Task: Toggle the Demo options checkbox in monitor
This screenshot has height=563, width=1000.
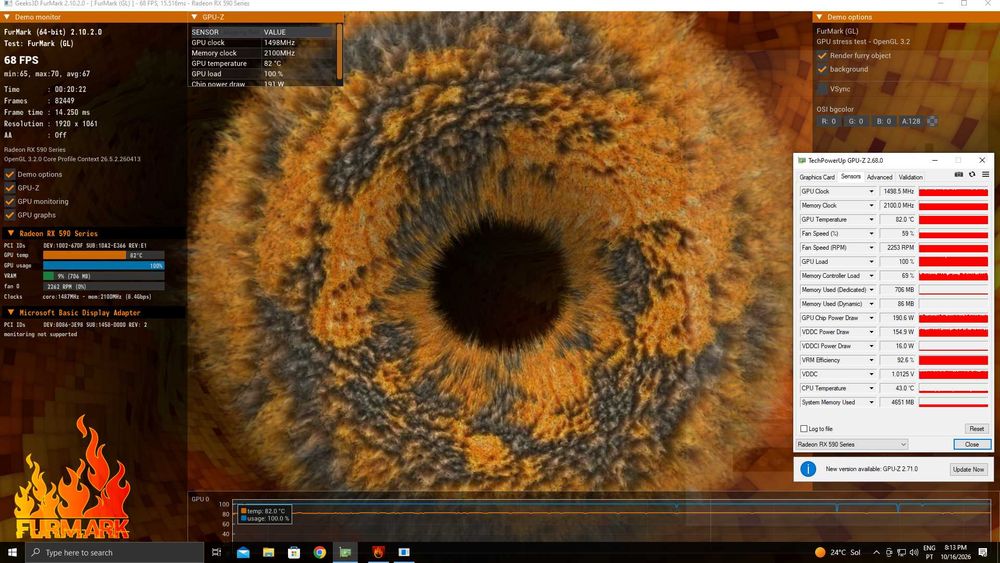Action: coord(10,174)
